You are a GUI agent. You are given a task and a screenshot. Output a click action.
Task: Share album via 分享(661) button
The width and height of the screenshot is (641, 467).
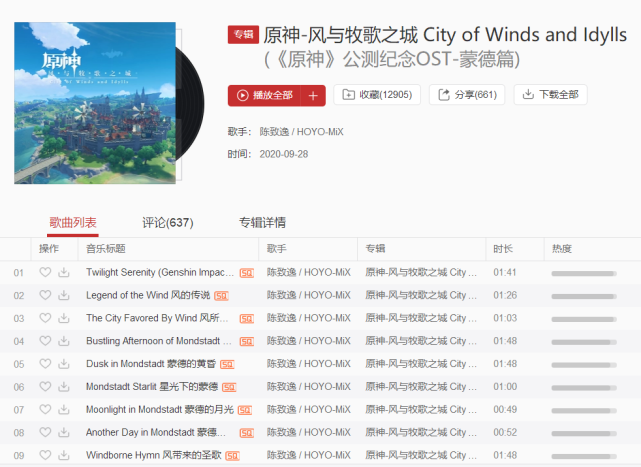coord(467,95)
